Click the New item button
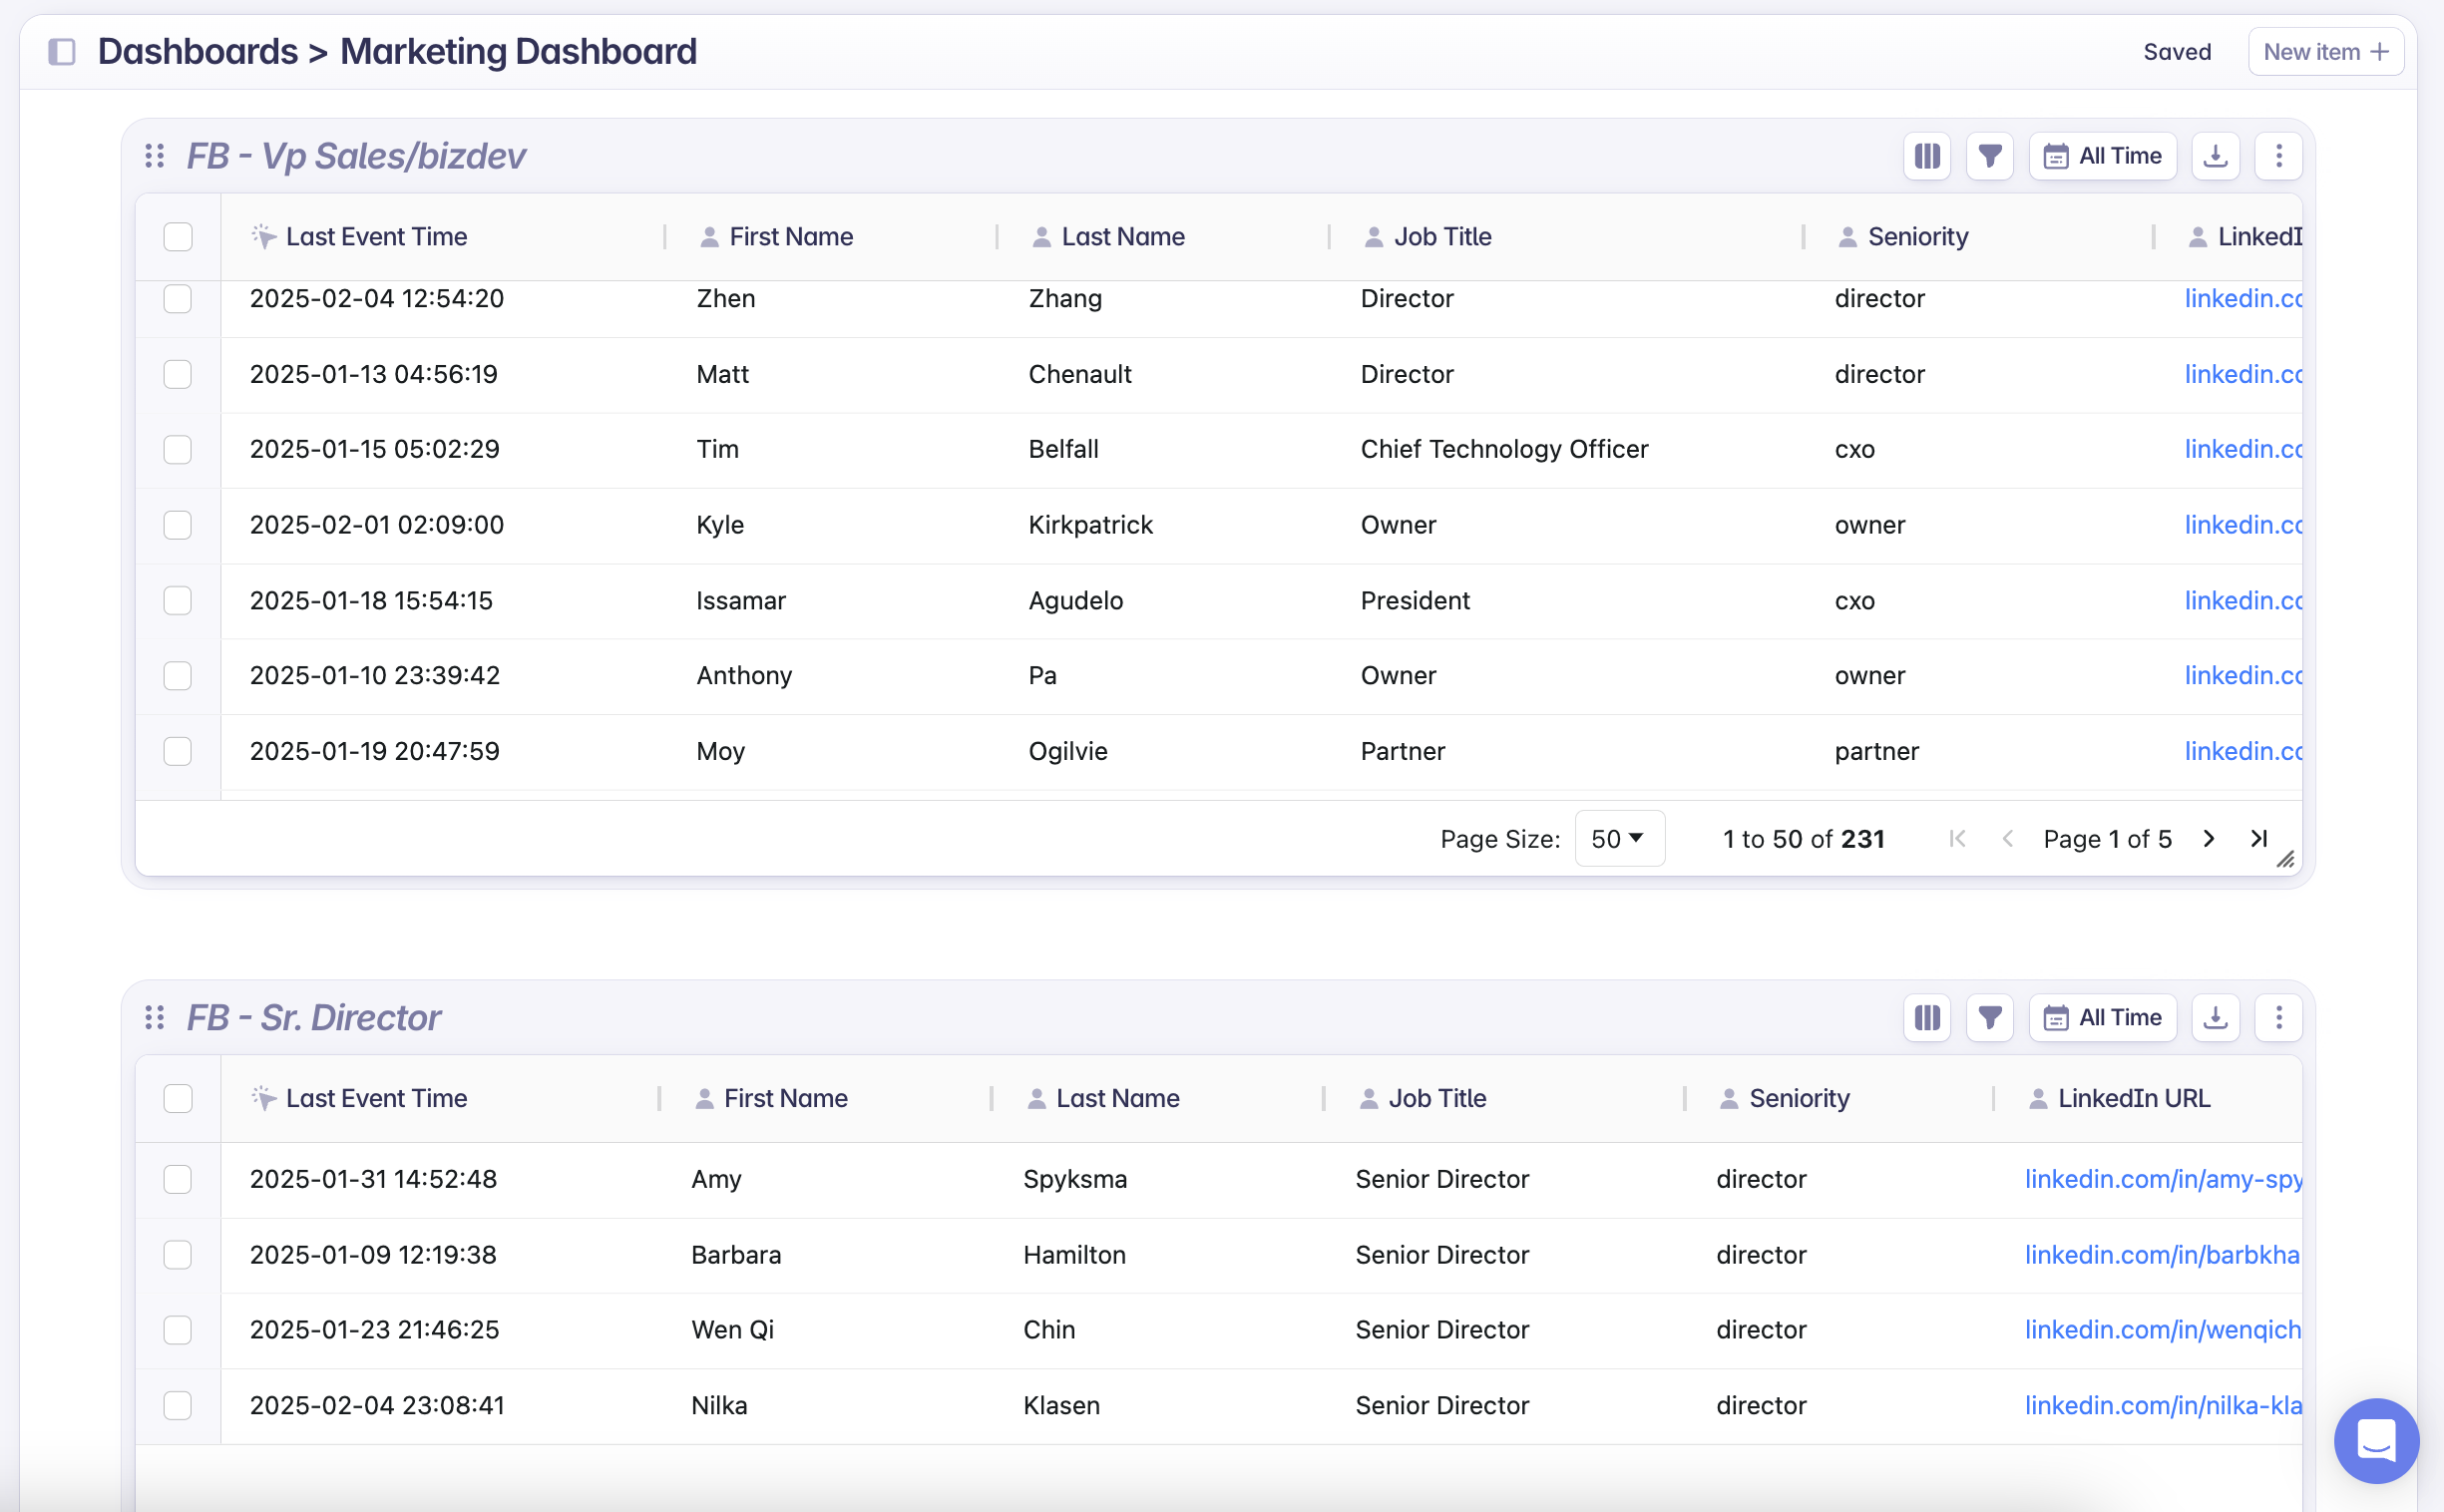Screen dimensions: 2444x1512 [2326, 52]
